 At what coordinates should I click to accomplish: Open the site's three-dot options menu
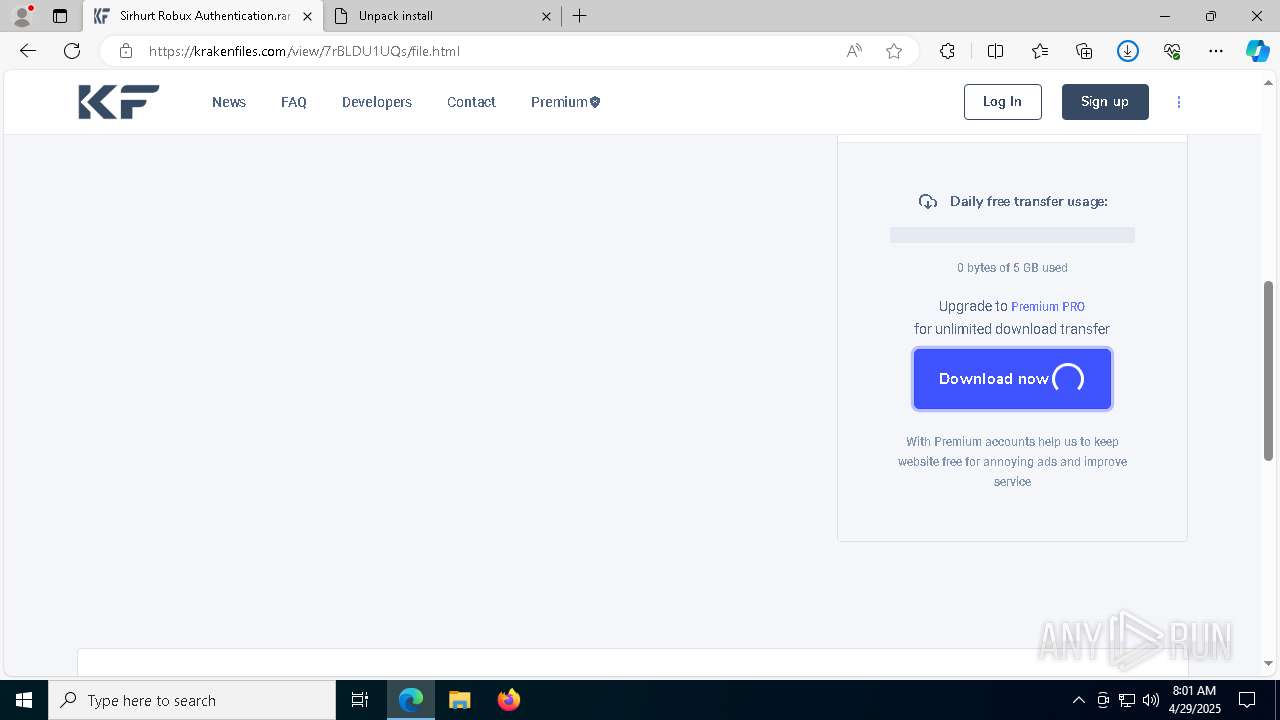click(1179, 102)
